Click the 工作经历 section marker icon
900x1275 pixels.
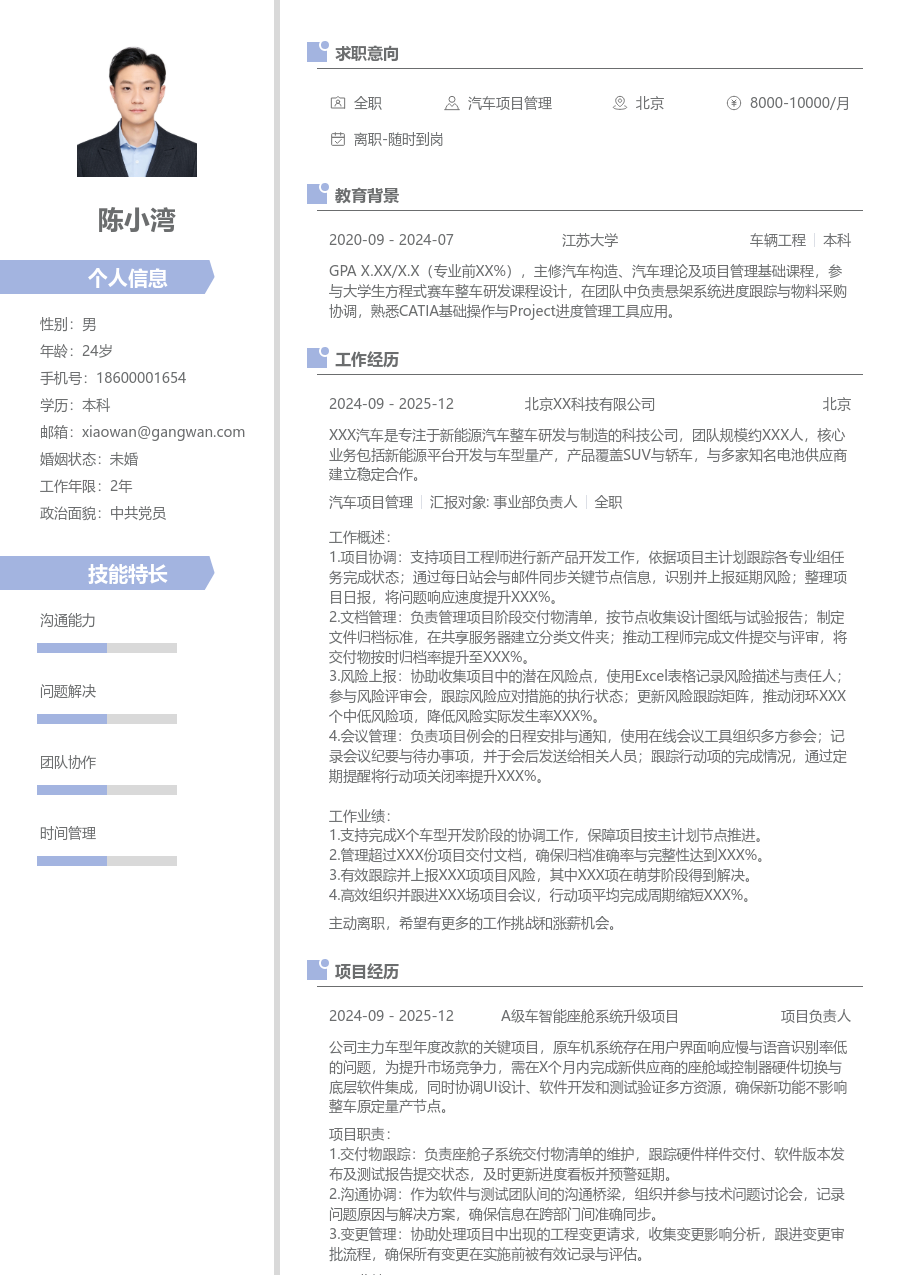click(x=317, y=358)
